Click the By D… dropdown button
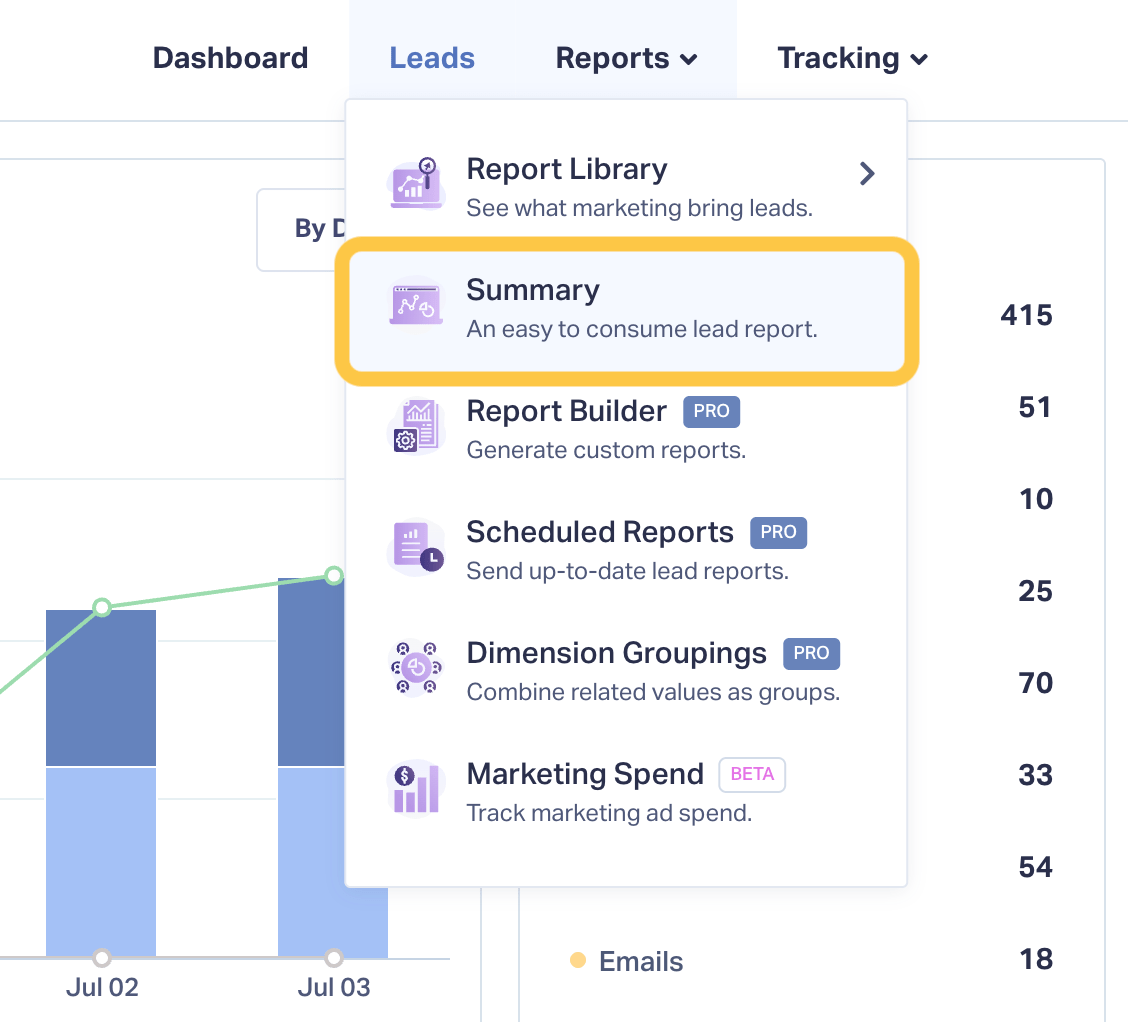The height and width of the screenshot is (1022, 1128). click(x=301, y=229)
